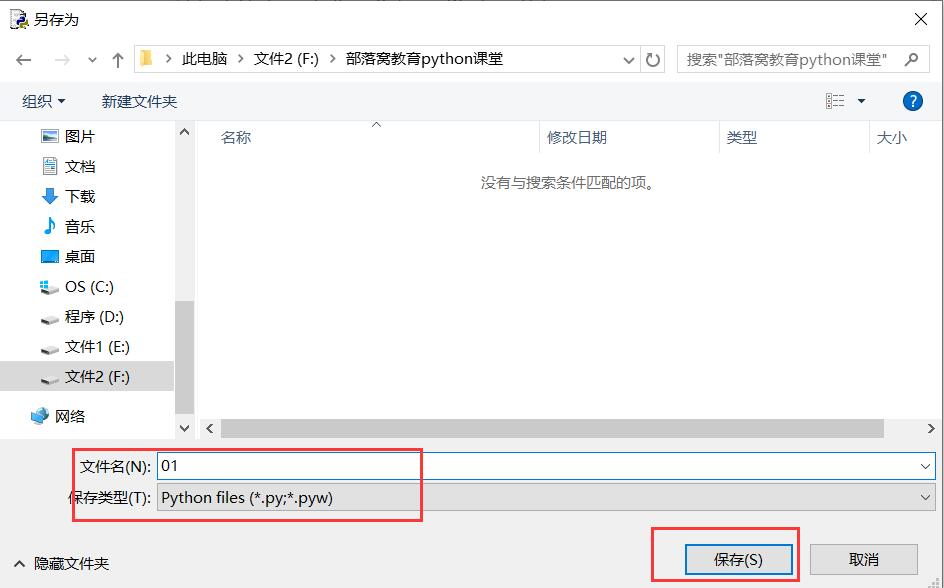944x588 pixels.
Task: Open the 组织 menu
Action: click(x=43, y=101)
